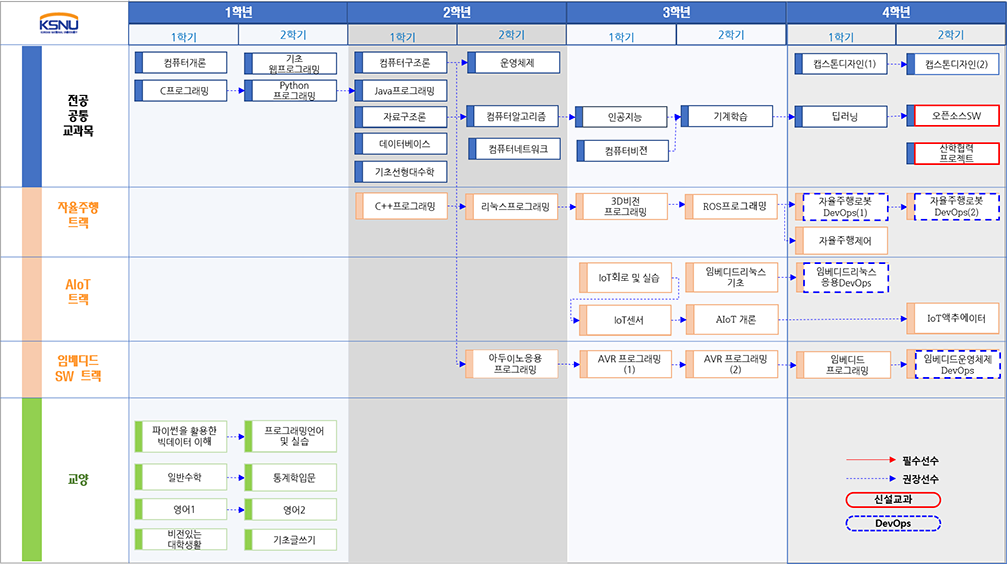
Task: Click the 통계학입문 liberal arts course
Action: pos(295,477)
